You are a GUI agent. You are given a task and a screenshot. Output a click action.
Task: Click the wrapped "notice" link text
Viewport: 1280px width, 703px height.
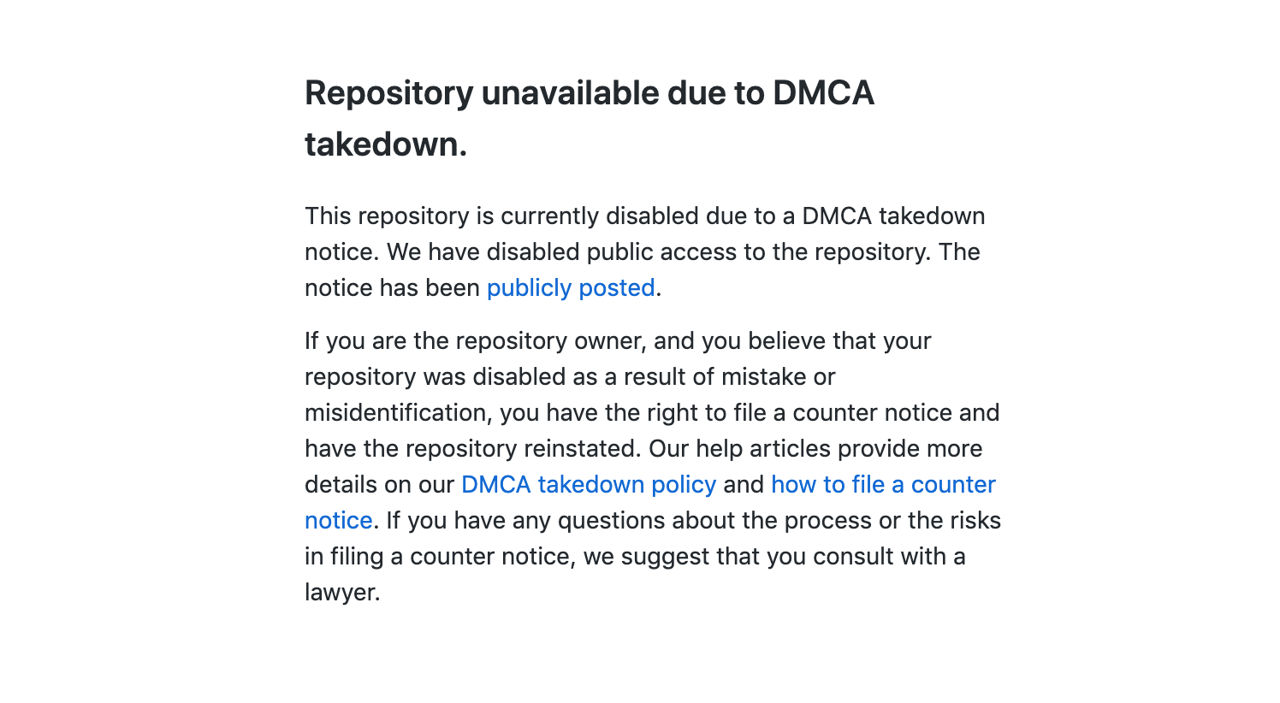coord(338,520)
